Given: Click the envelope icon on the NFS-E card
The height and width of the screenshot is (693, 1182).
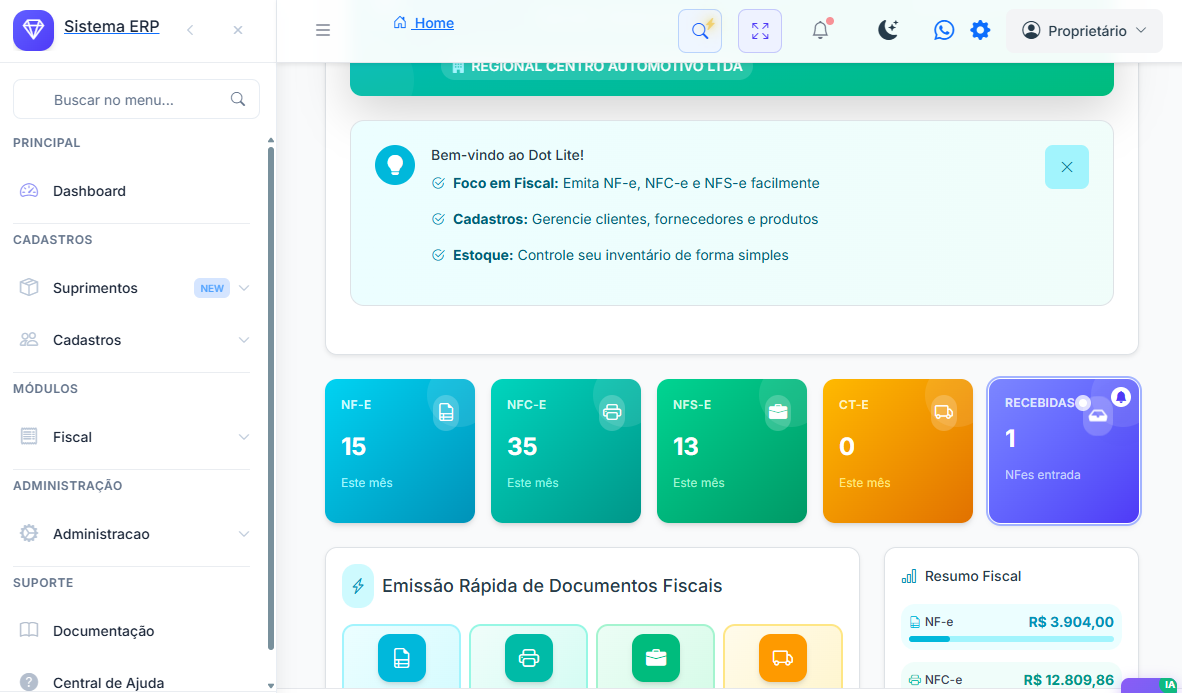Looking at the screenshot, I should point(778,411).
